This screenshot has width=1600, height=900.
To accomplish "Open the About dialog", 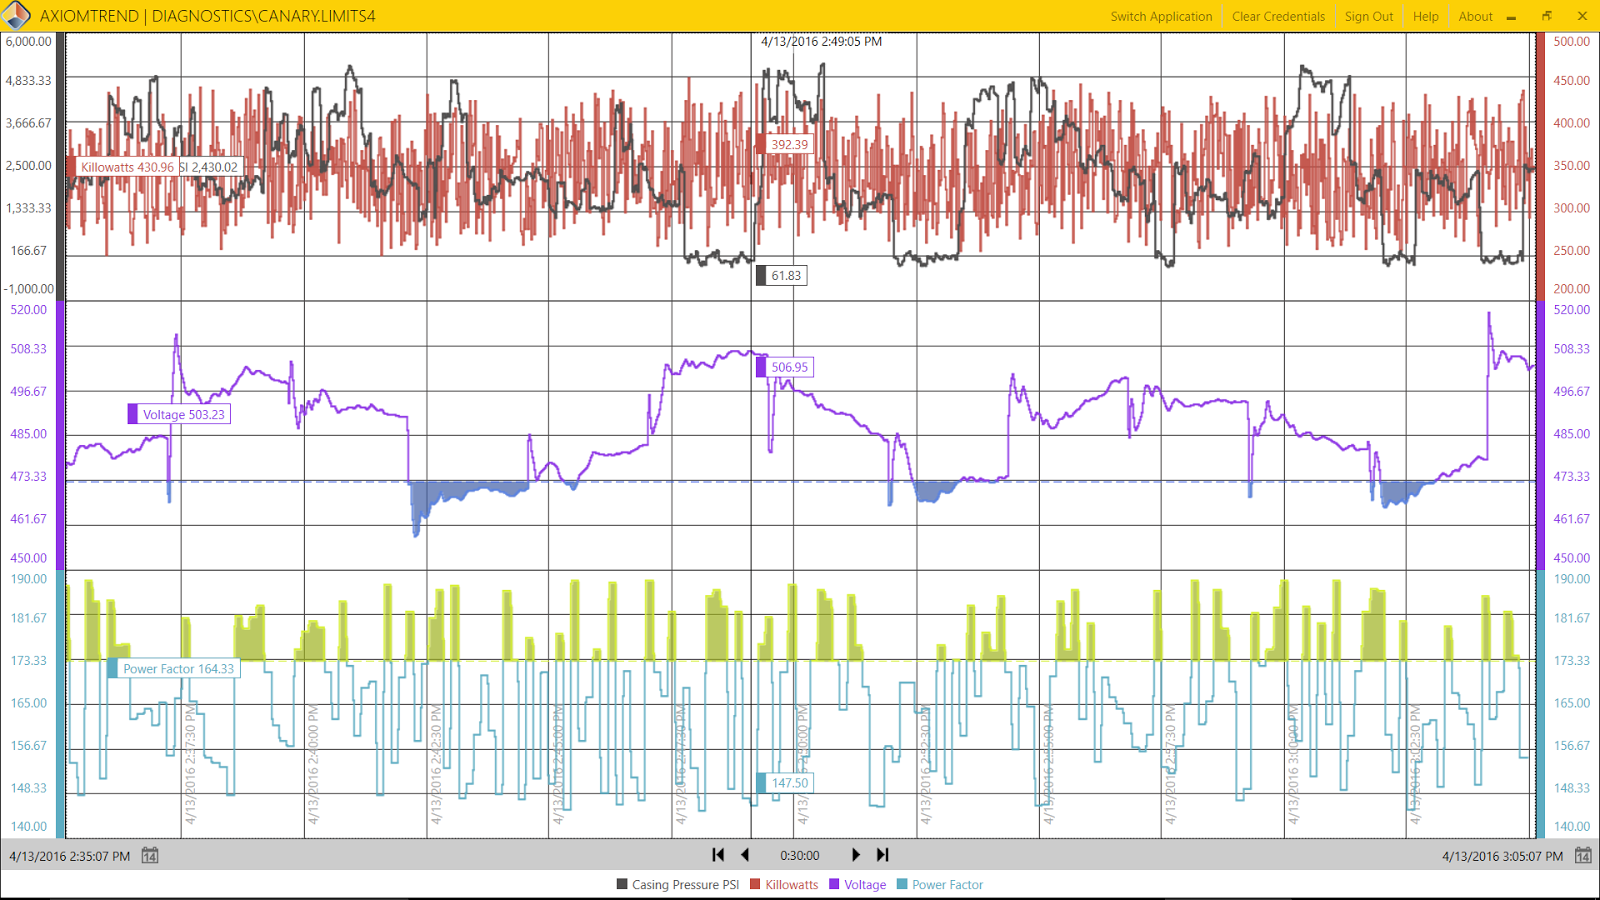I will click(x=1475, y=16).
